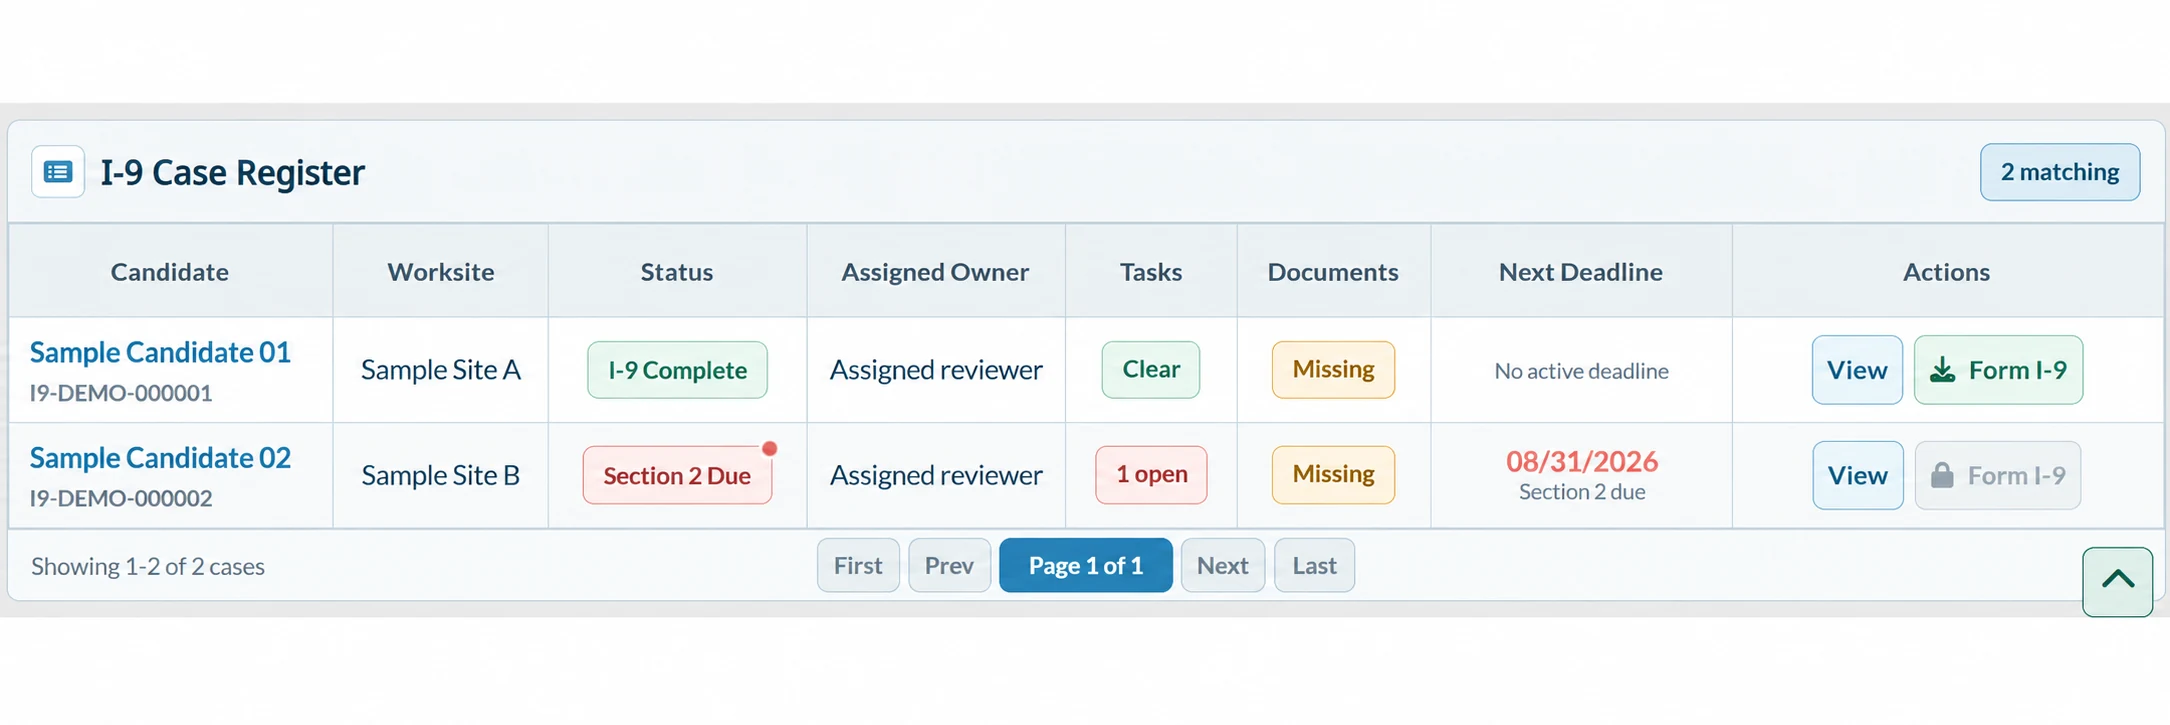The width and height of the screenshot is (2170, 725).
Task: Click the scroll-to-top chevron button
Action: 2117,581
